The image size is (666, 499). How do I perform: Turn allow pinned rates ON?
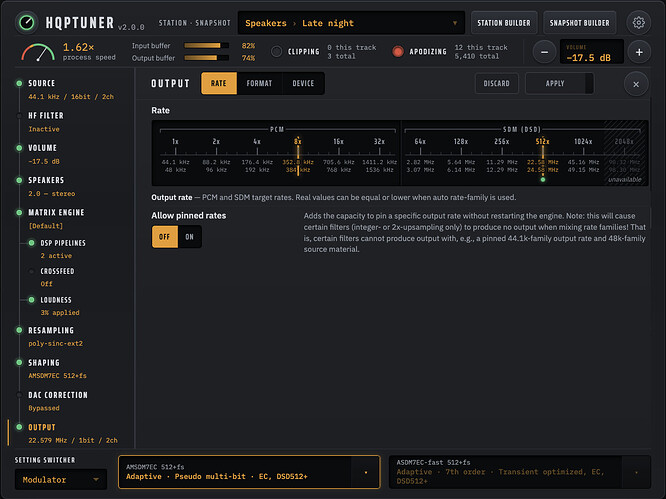(189, 237)
